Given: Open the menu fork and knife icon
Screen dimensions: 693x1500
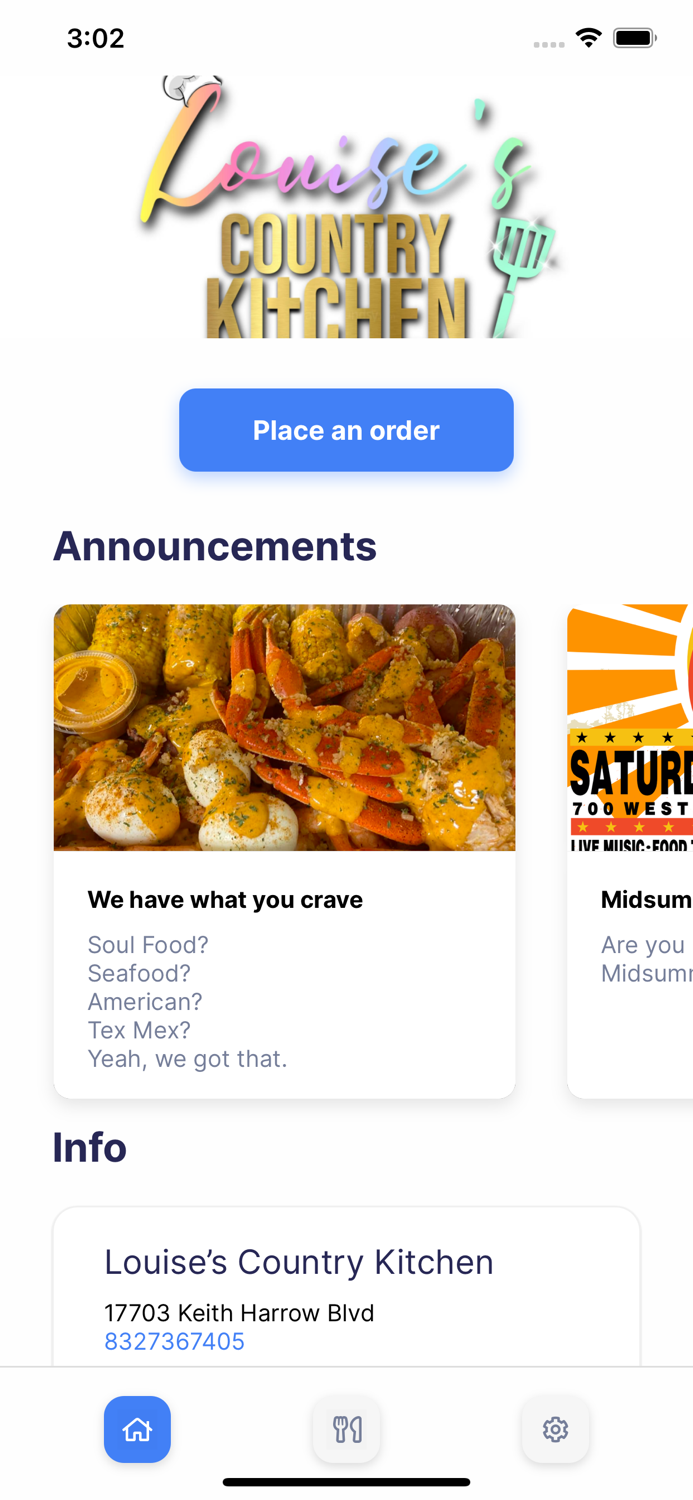Looking at the screenshot, I should click(x=347, y=1429).
